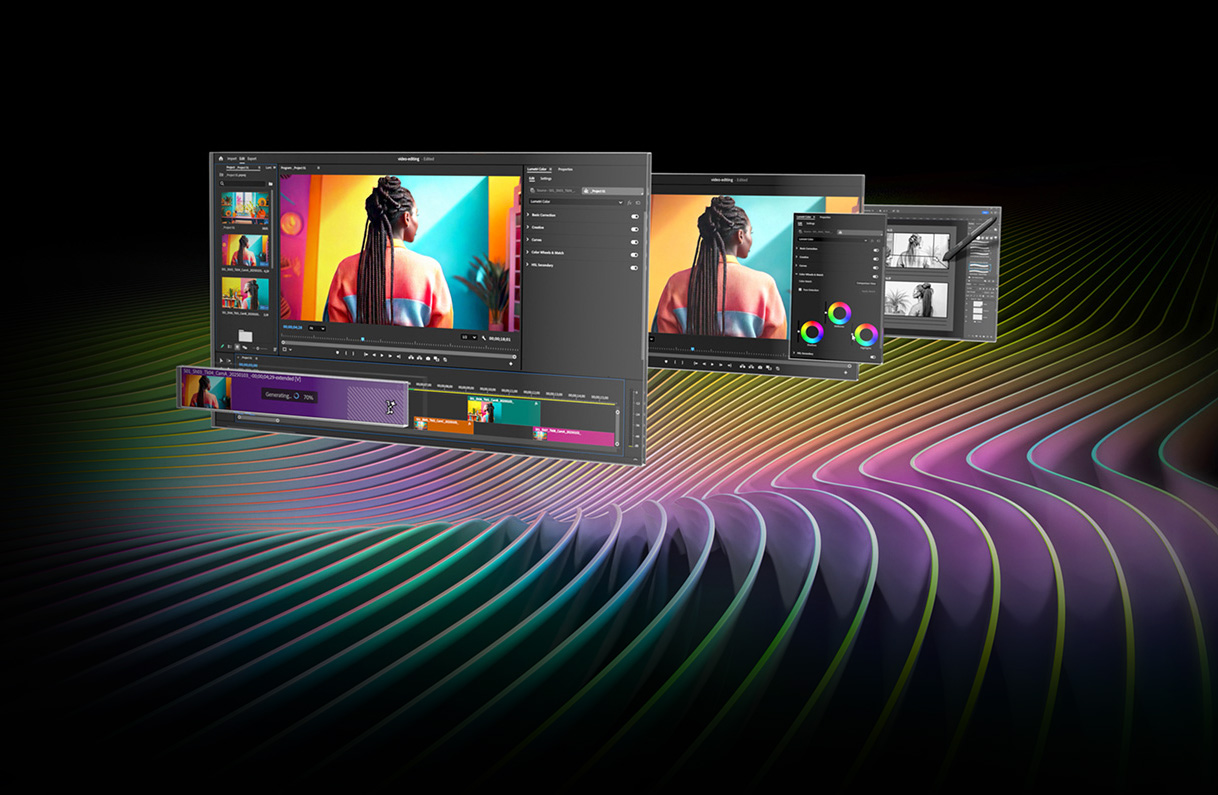The height and width of the screenshot is (795, 1218).
Task: Click Add Marker in the main Program monitor
Action: [x=337, y=353]
